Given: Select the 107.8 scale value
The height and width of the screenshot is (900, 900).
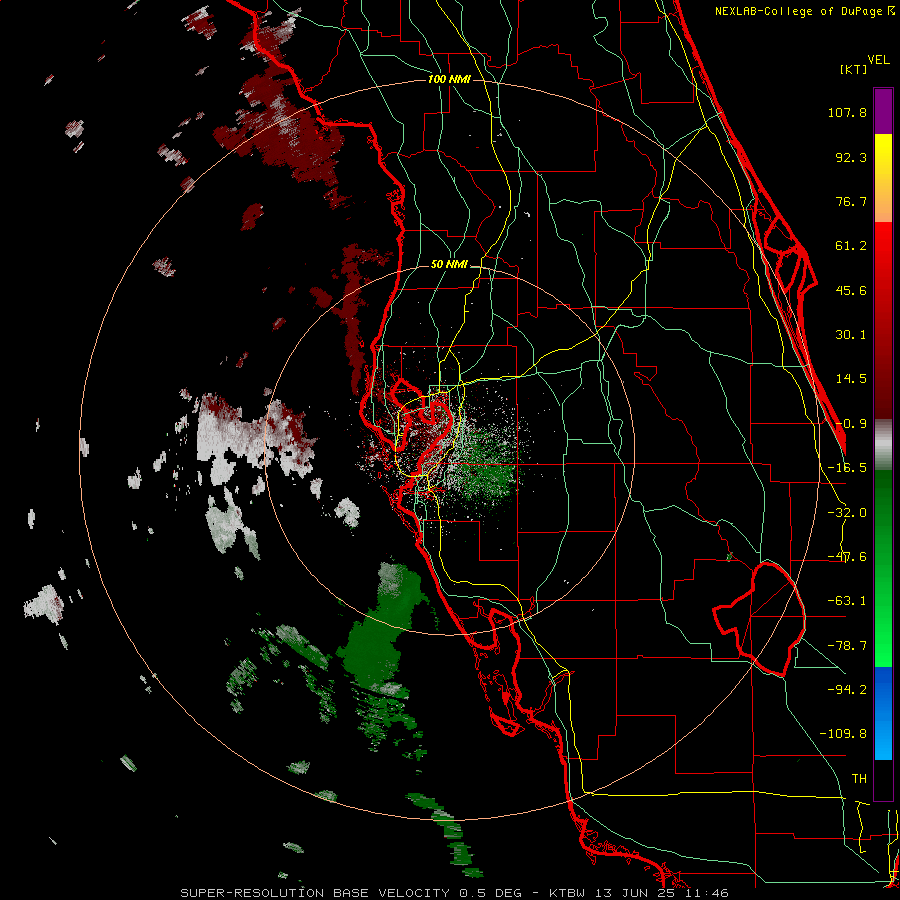Looking at the screenshot, I should click(x=847, y=112).
